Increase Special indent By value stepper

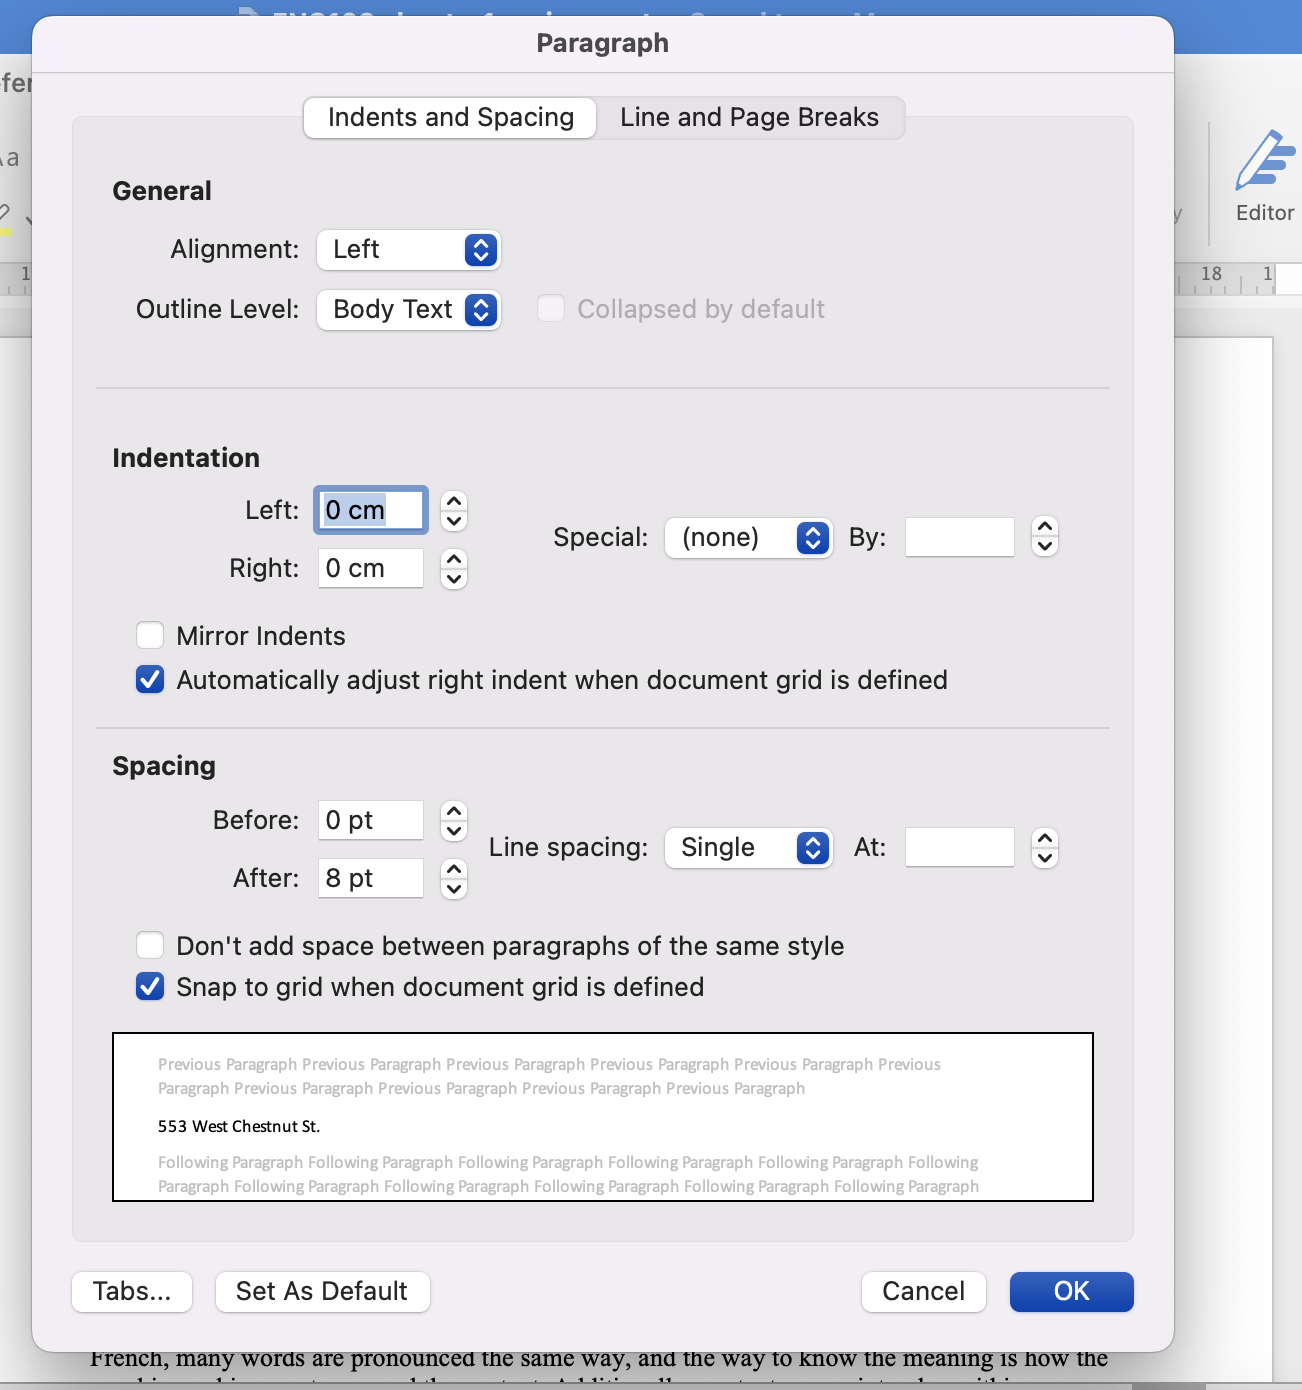point(1045,527)
